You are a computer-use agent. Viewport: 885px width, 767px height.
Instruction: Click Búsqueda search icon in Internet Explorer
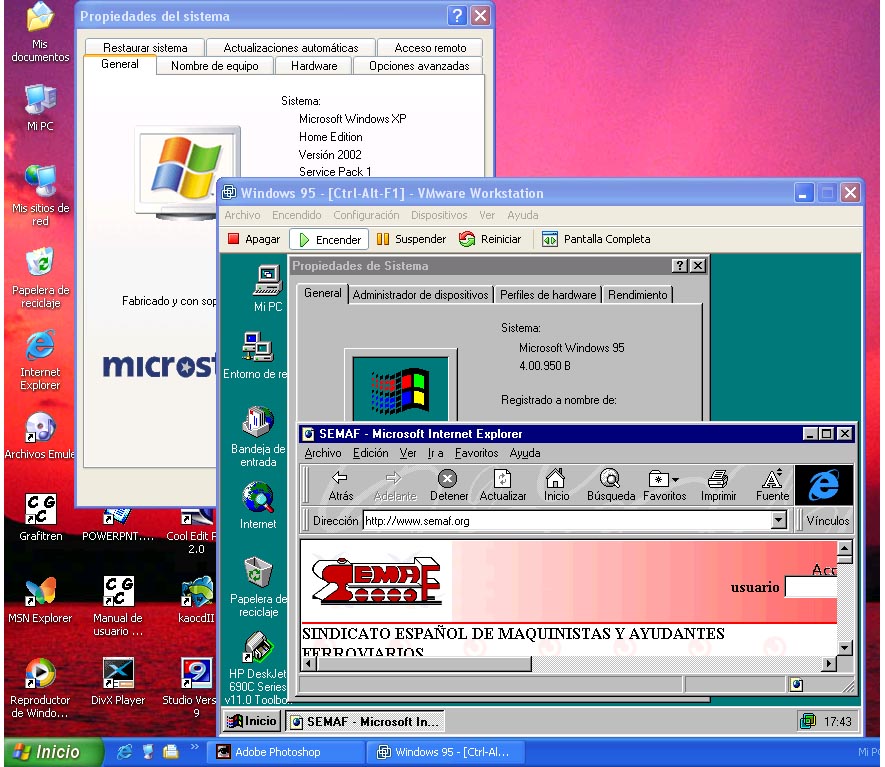(611, 485)
